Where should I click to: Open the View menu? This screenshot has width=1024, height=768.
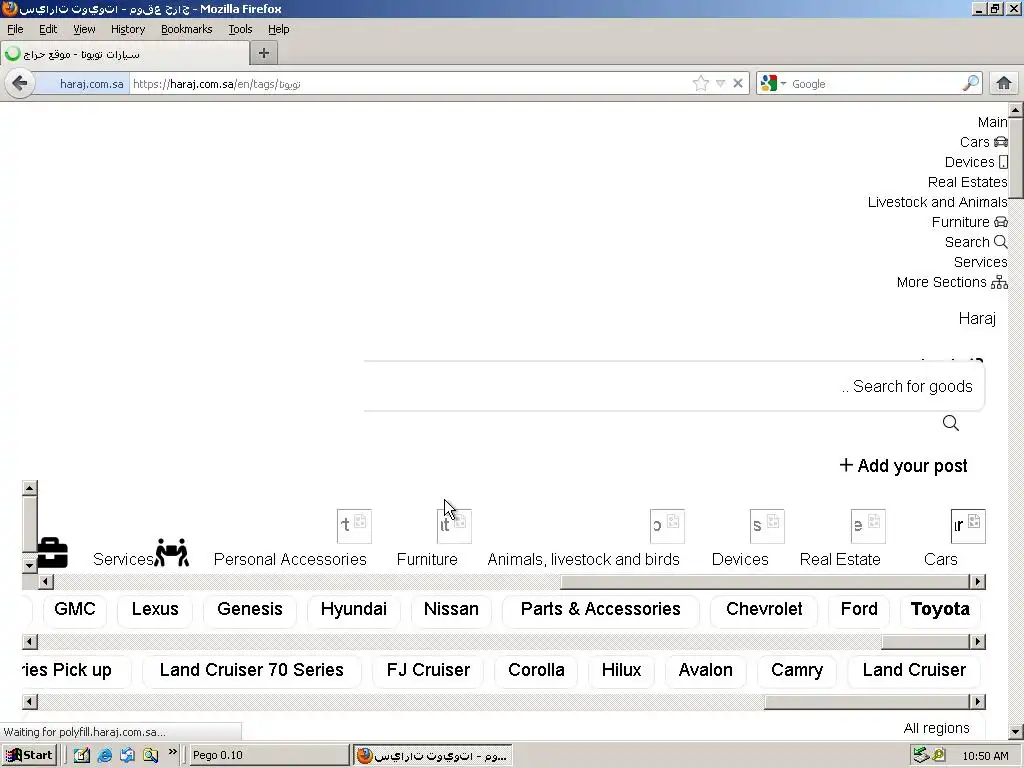click(84, 29)
